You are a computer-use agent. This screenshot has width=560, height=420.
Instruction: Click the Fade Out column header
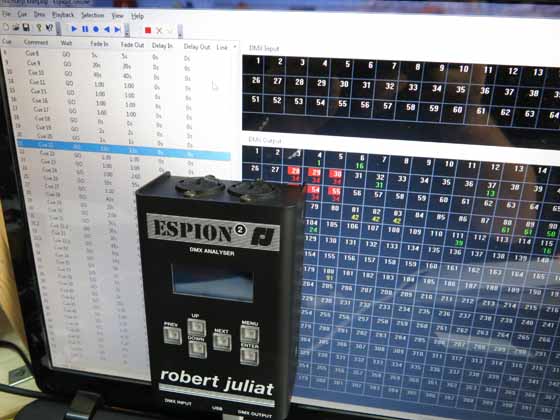(x=132, y=45)
